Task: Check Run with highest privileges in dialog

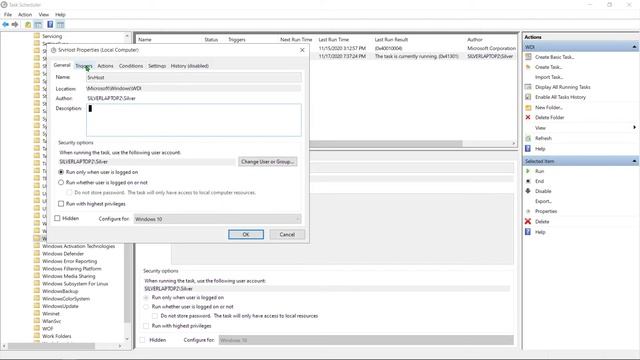Action: 61,204
